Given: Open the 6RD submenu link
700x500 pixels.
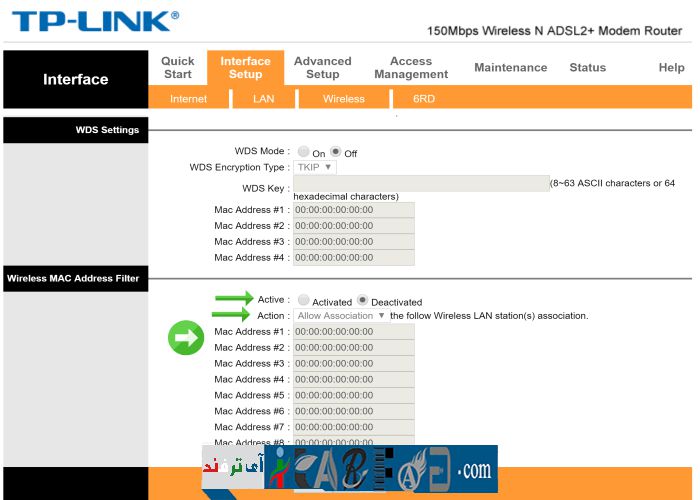Looking at the screenshot, I should (424, 99).
